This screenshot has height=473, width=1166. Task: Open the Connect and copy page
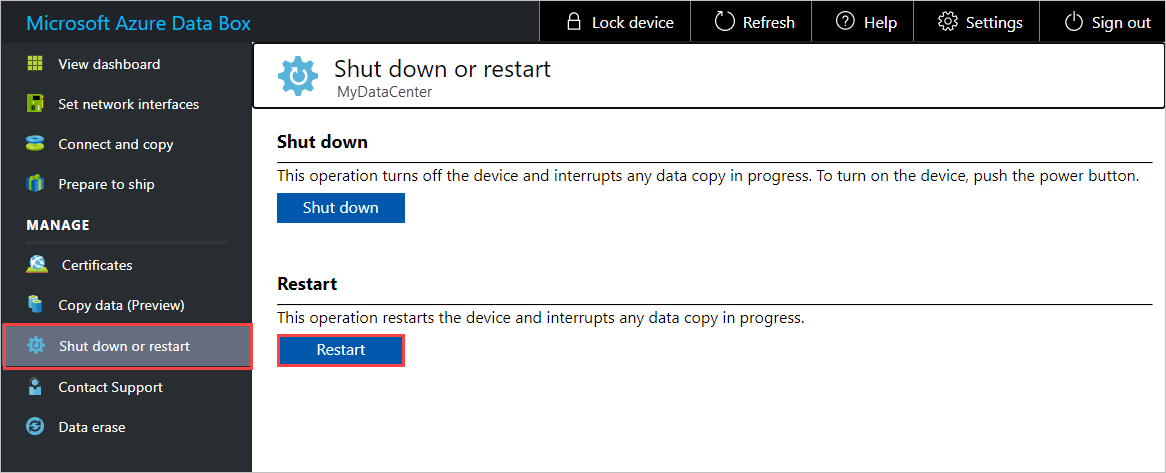pyautogui.click(x=115, y=144)
